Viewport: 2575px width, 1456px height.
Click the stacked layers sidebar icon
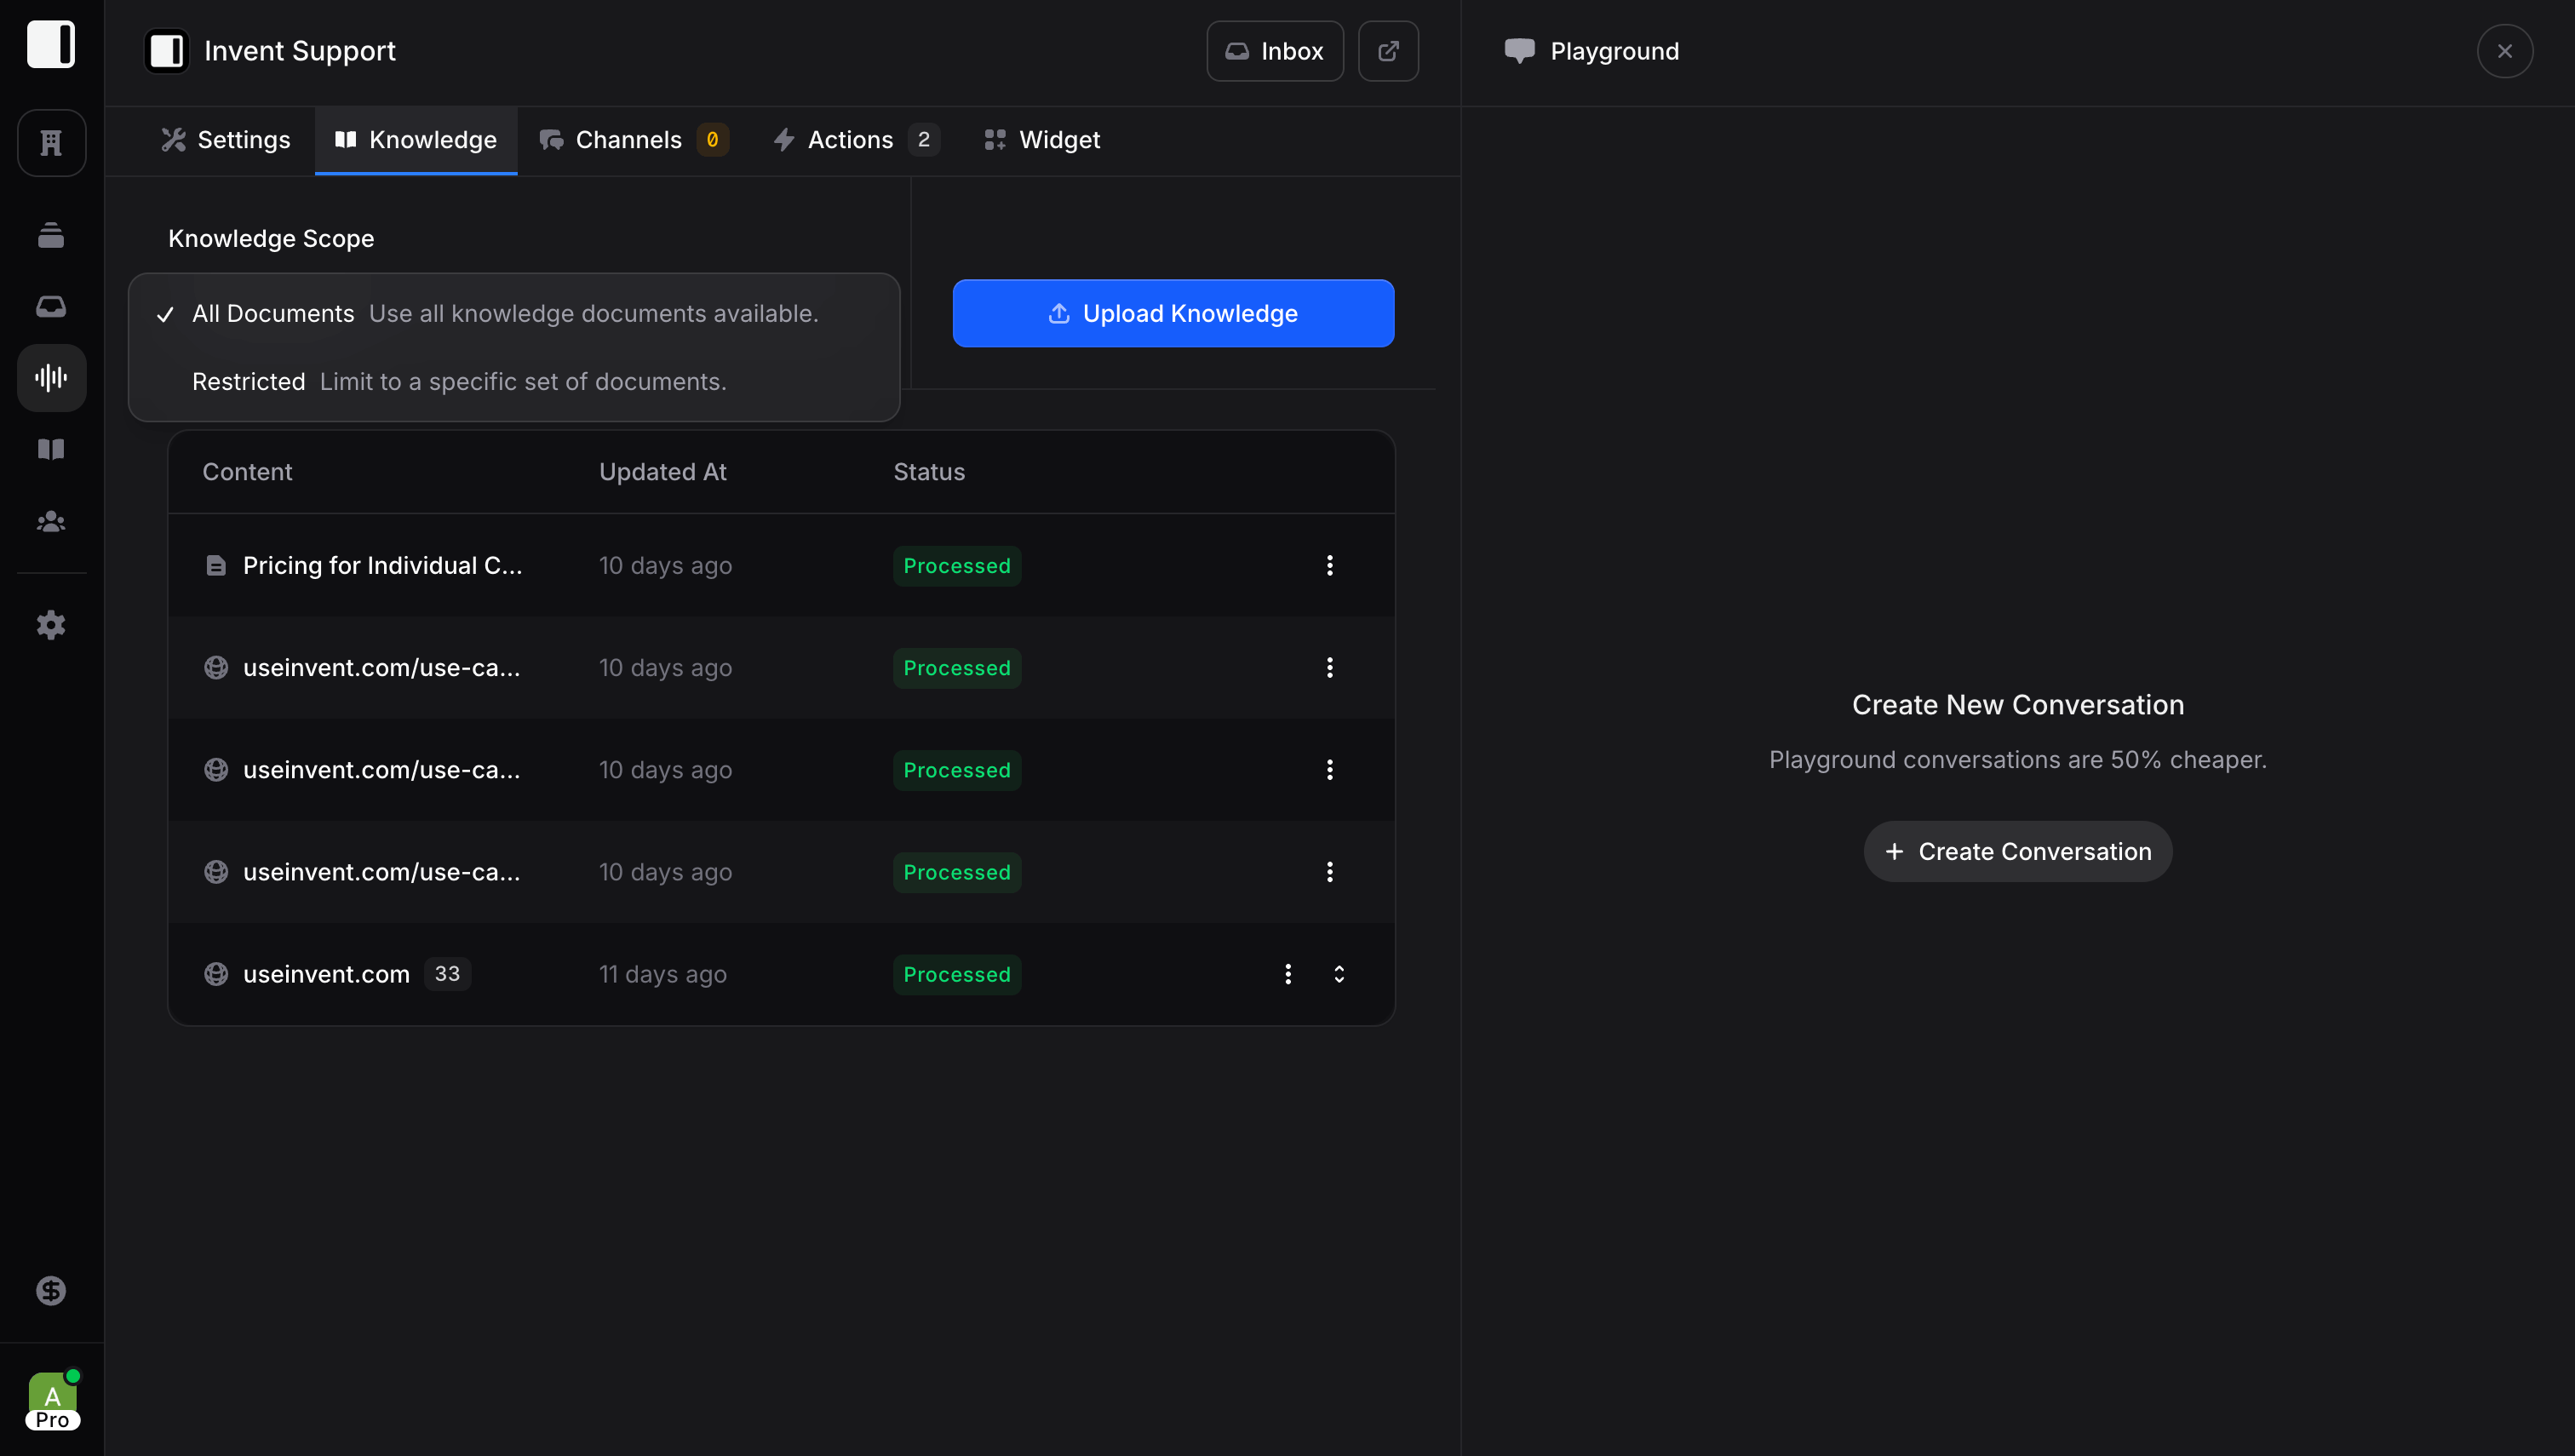tap(51, 235)
